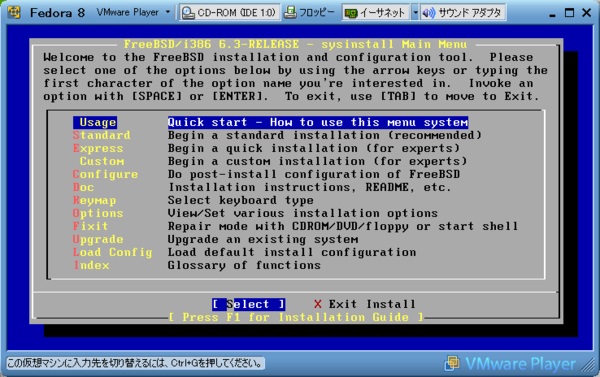Viewport: 600px width, 377px height.
Task: Open the VMware Player dropdown menu
Action: coord(133,12)
